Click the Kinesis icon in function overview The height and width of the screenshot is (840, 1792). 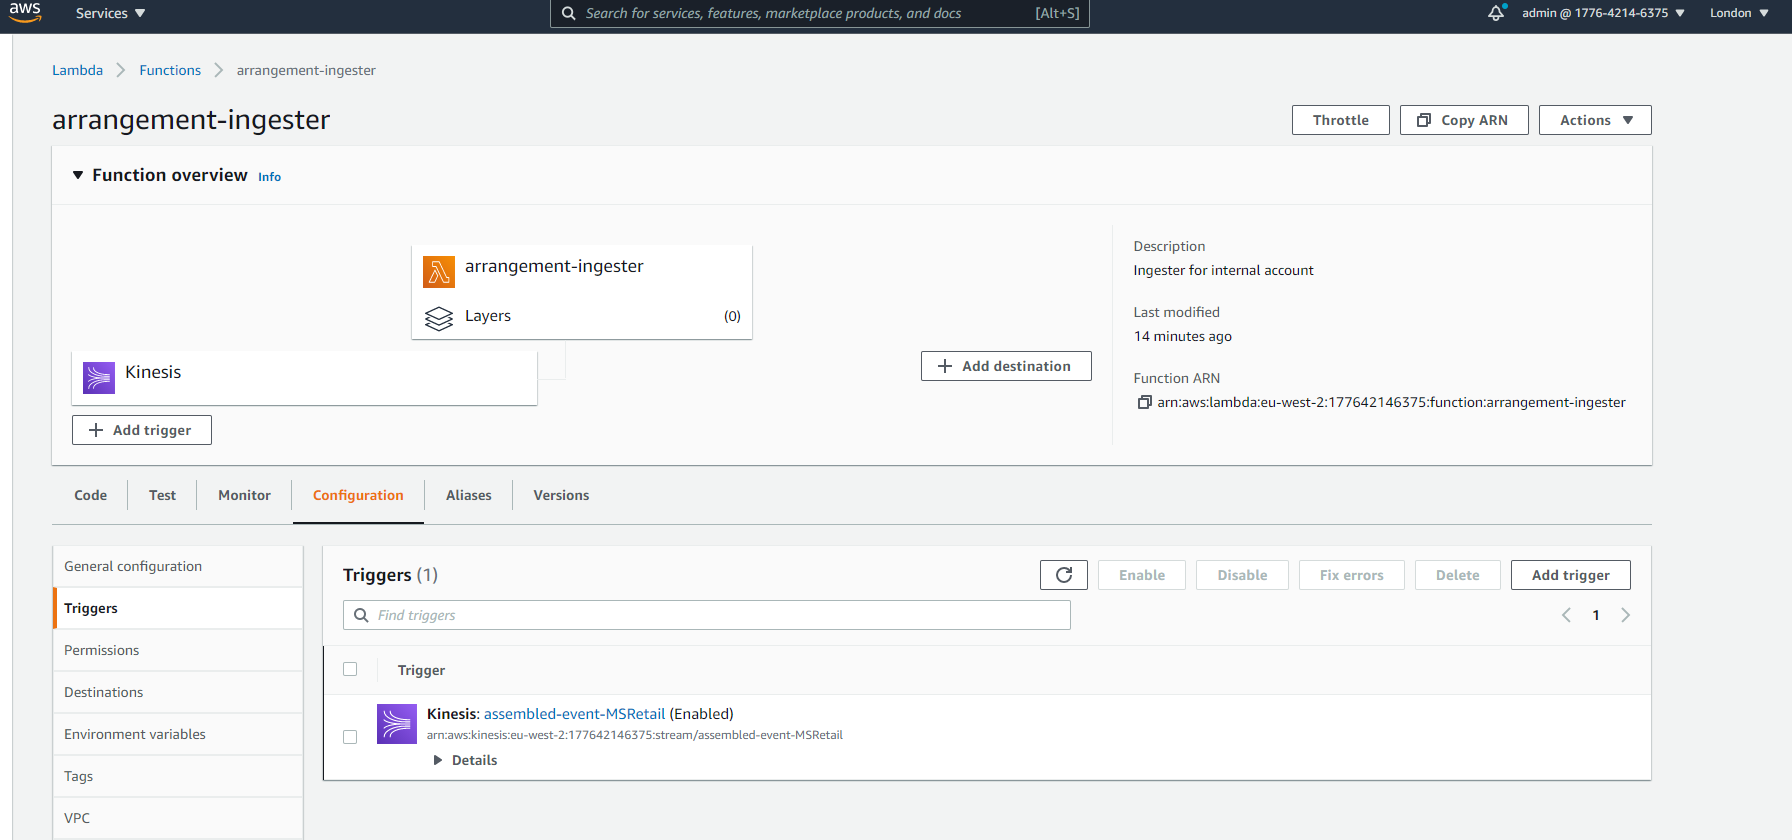[99, 377]
